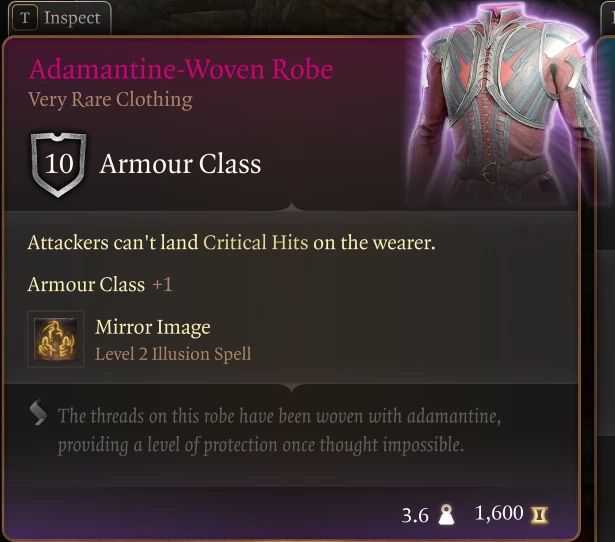
Task: Click the 3.6 weight value
Action: [415, 515]
